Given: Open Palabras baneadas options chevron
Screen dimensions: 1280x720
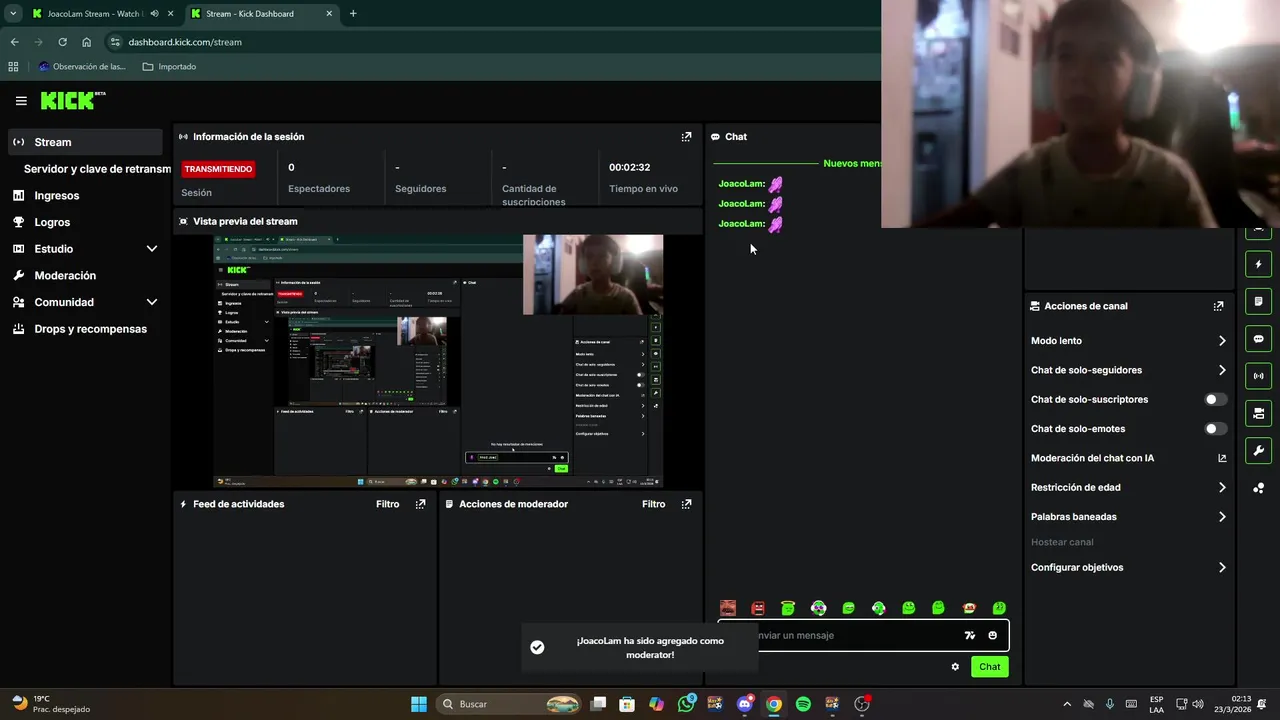Looking at the screenshot, I should pyautogui.click(x=1222, y=517).
